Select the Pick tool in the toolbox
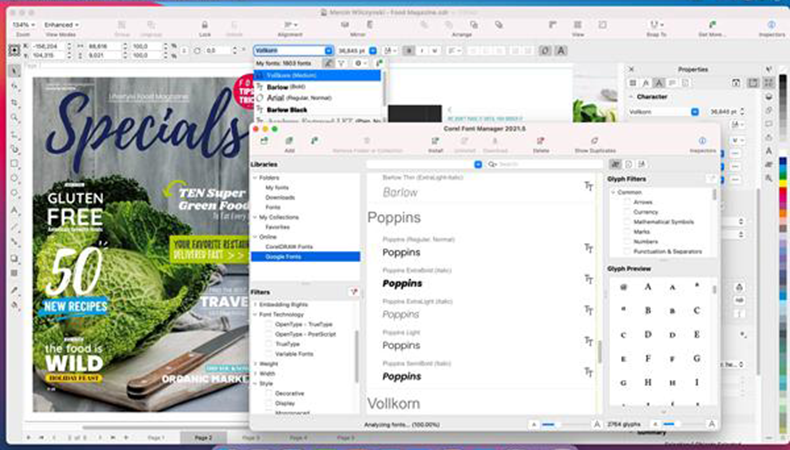790x450 pixels. tap(15, 71)
